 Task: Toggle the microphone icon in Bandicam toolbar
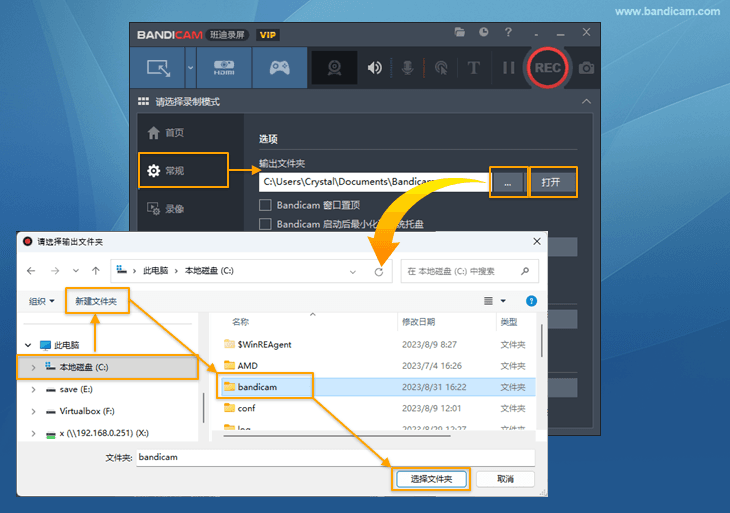click(407, 68)
